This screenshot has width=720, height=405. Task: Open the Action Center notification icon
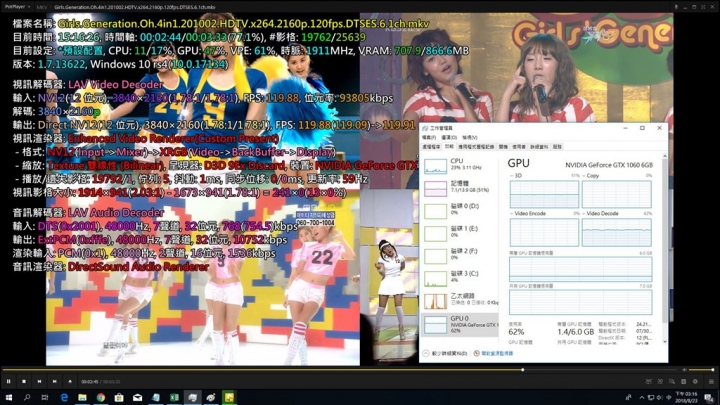pos(710,398)
